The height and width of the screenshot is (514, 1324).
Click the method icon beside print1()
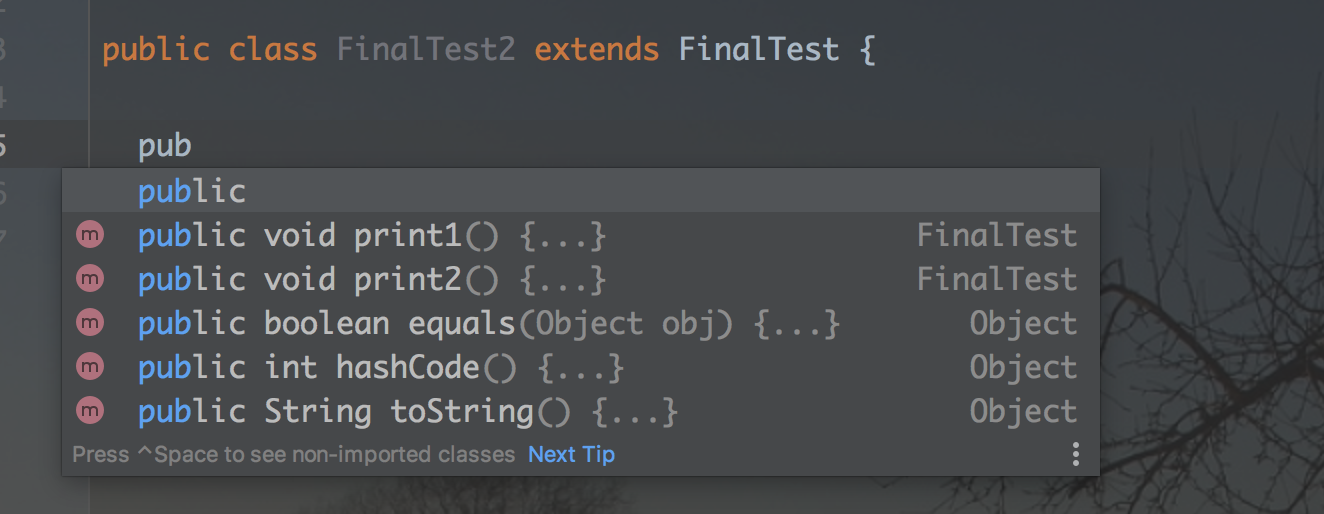90,235
